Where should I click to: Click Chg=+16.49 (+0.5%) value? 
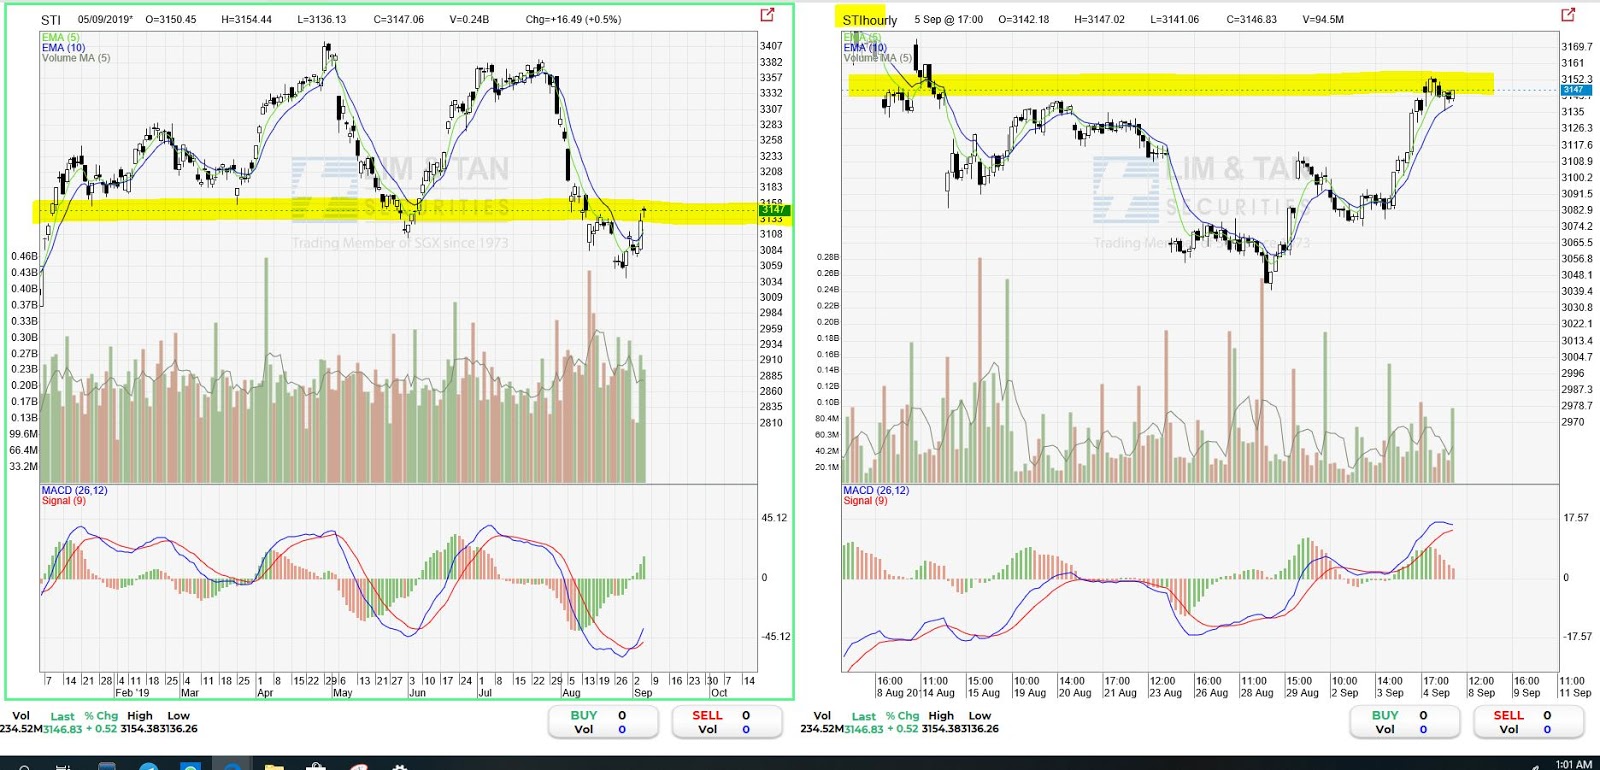(573, 20)
